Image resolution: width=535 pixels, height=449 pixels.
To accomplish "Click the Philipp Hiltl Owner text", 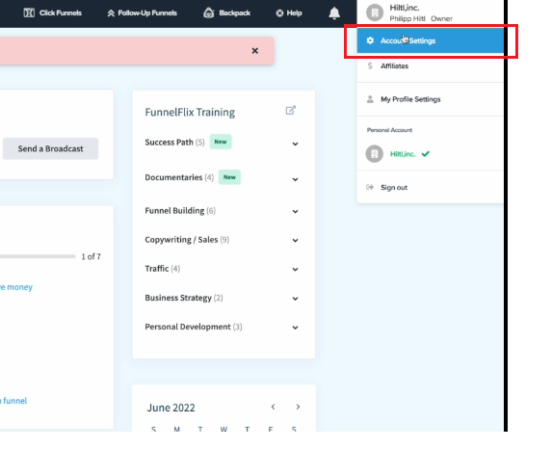I will tap(421, 18).
